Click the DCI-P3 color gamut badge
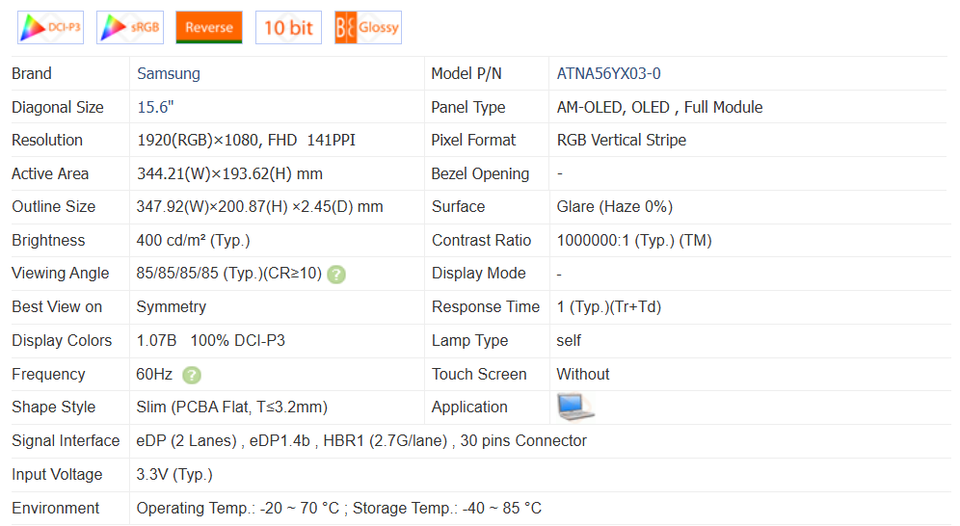960x526 pixels. click(50, 27)
